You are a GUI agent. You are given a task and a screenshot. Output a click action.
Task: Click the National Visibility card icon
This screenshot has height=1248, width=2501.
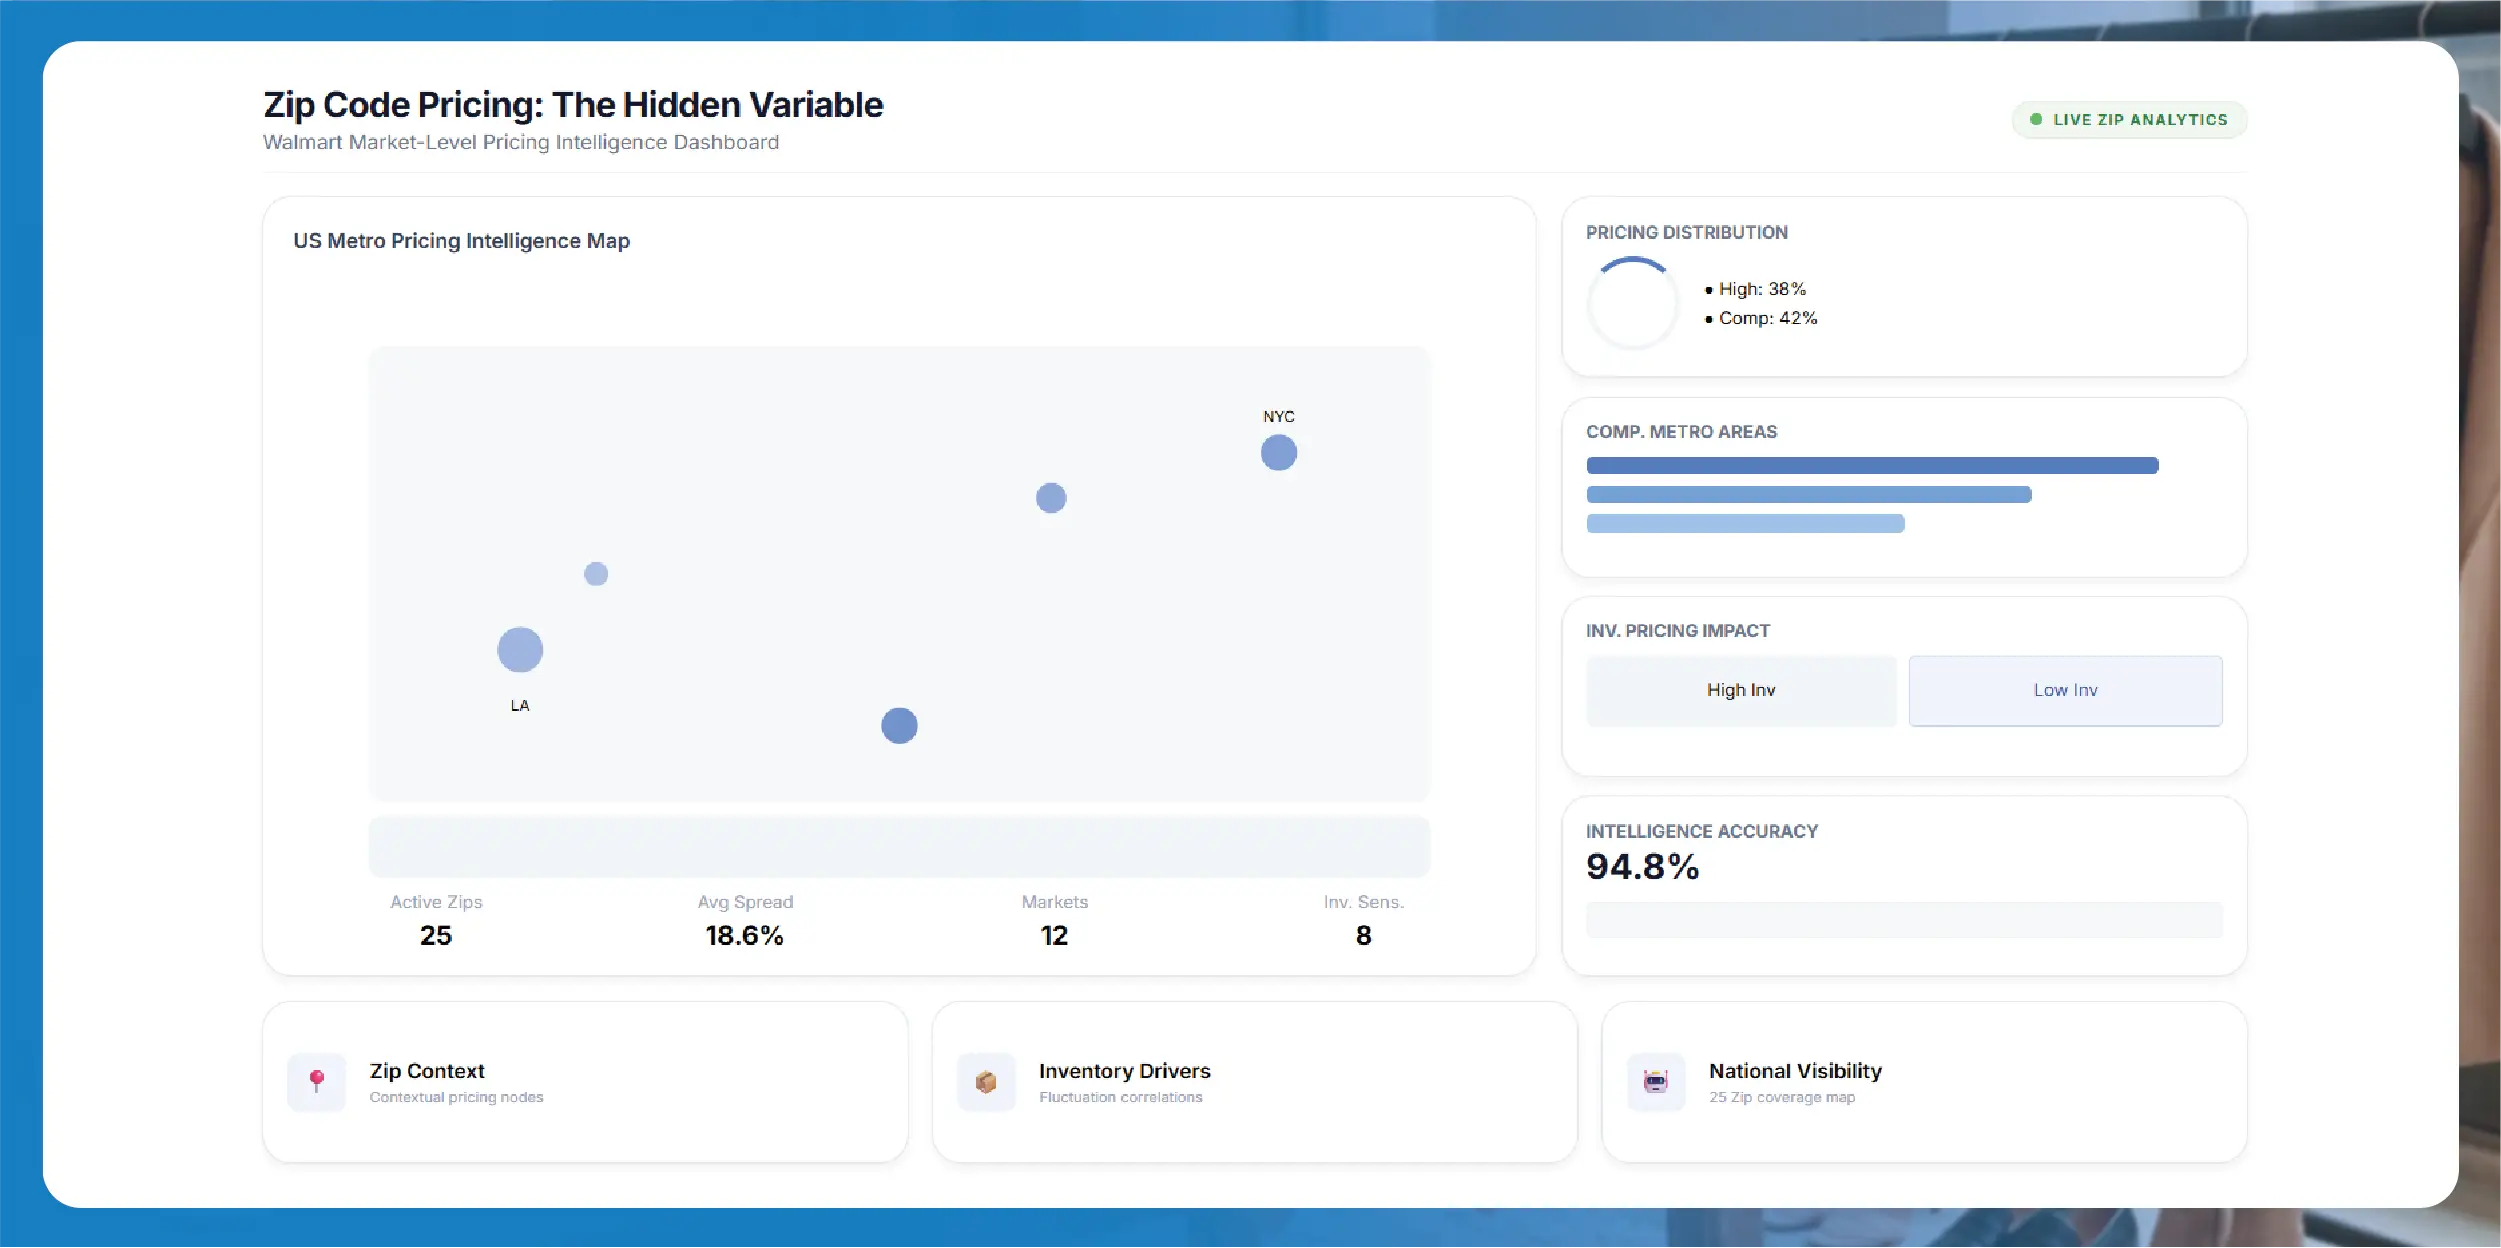tap(1656, 1081)
